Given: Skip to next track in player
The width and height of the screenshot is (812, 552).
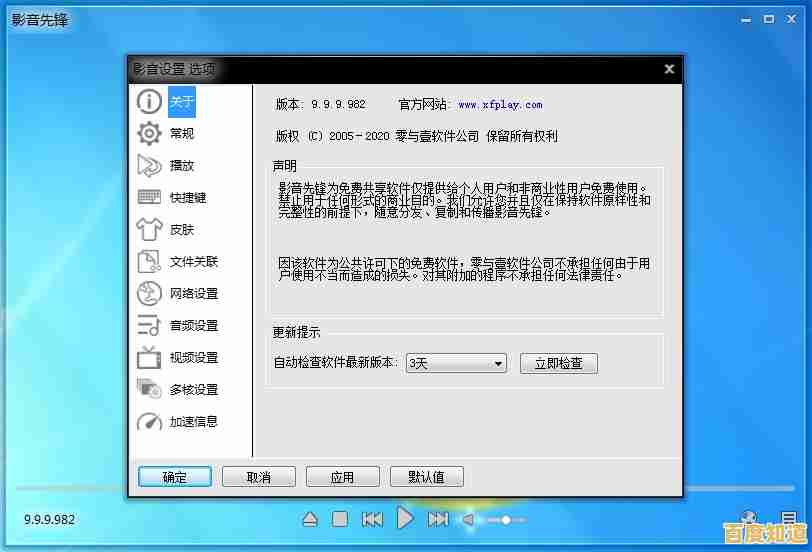Looking at the screenshot, I should coord(438,519).
